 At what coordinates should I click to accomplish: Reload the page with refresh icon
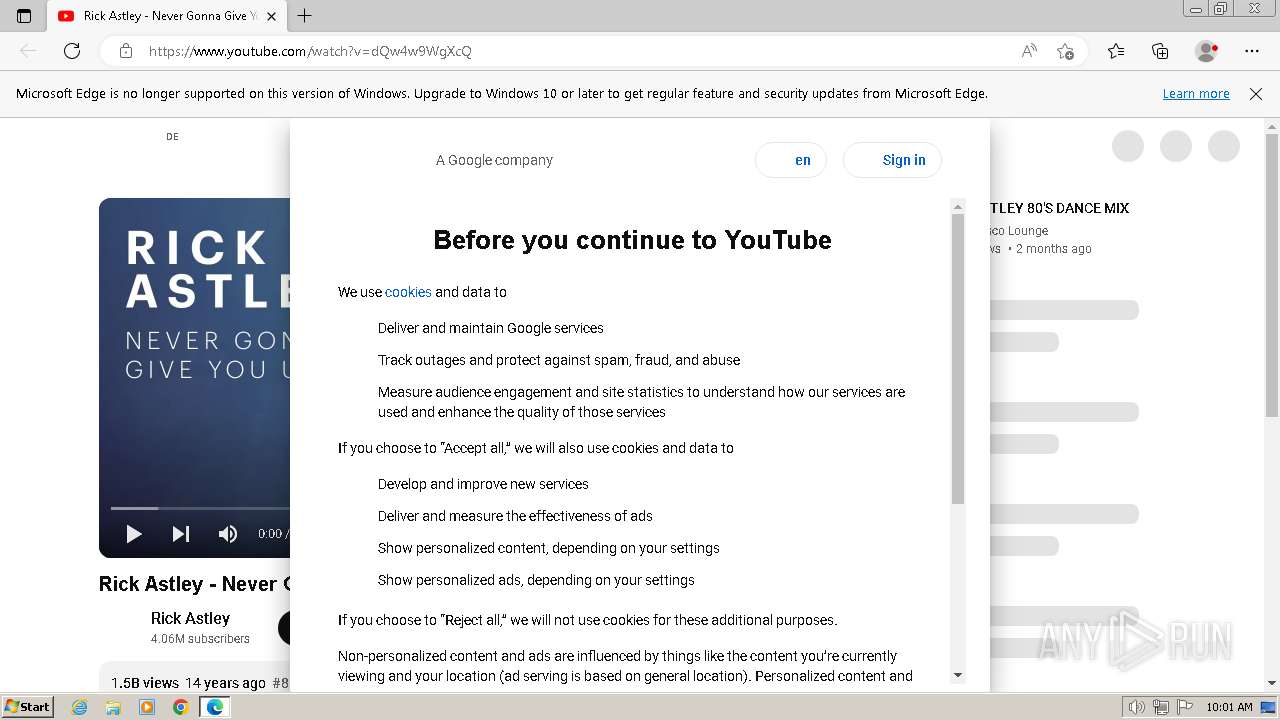click(x=72, y=51)
